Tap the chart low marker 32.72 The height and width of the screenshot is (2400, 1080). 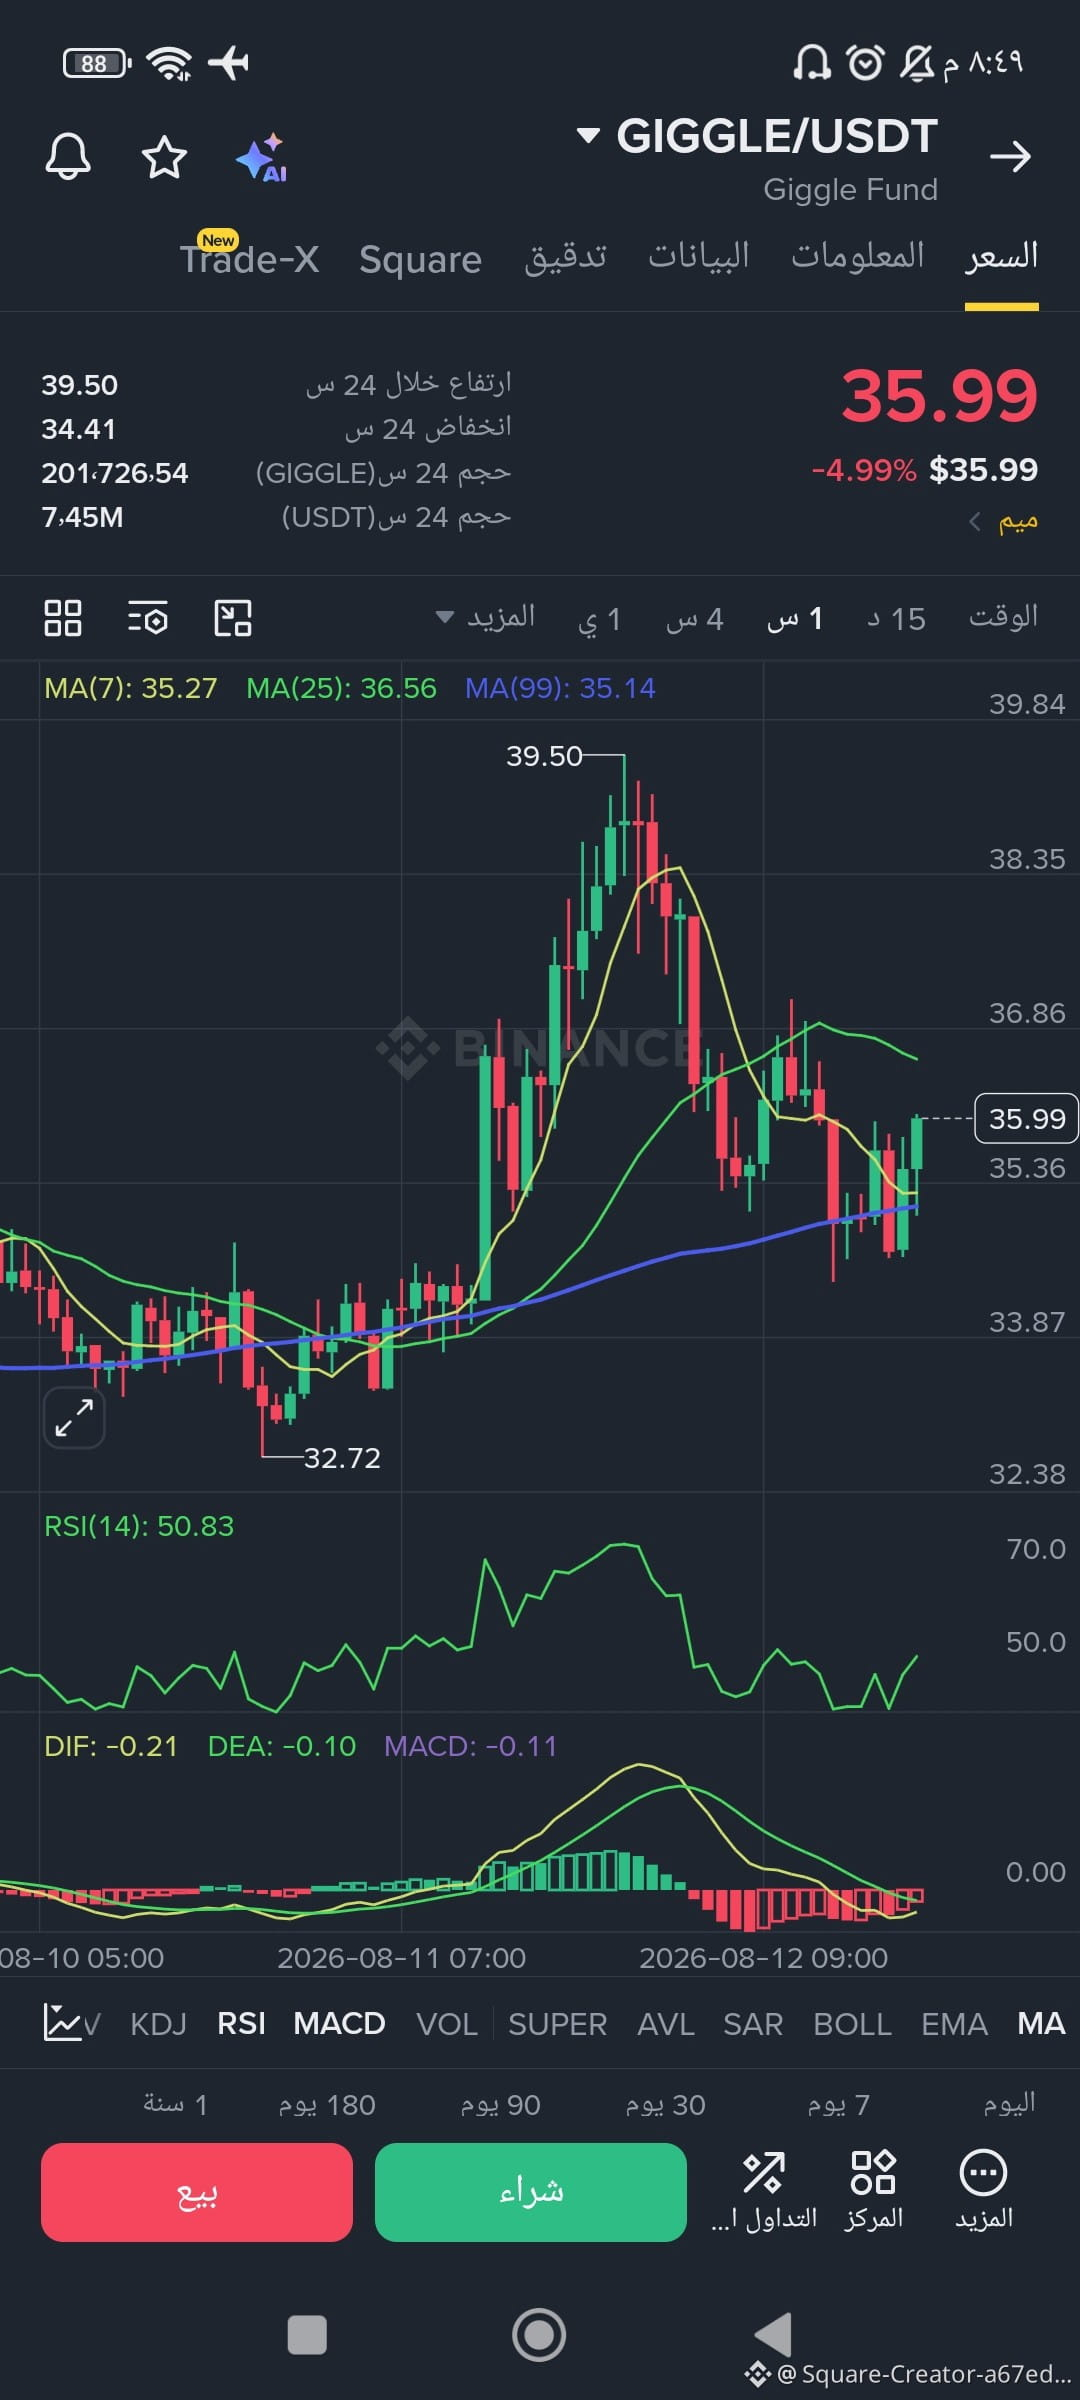tap(342, 1458)
